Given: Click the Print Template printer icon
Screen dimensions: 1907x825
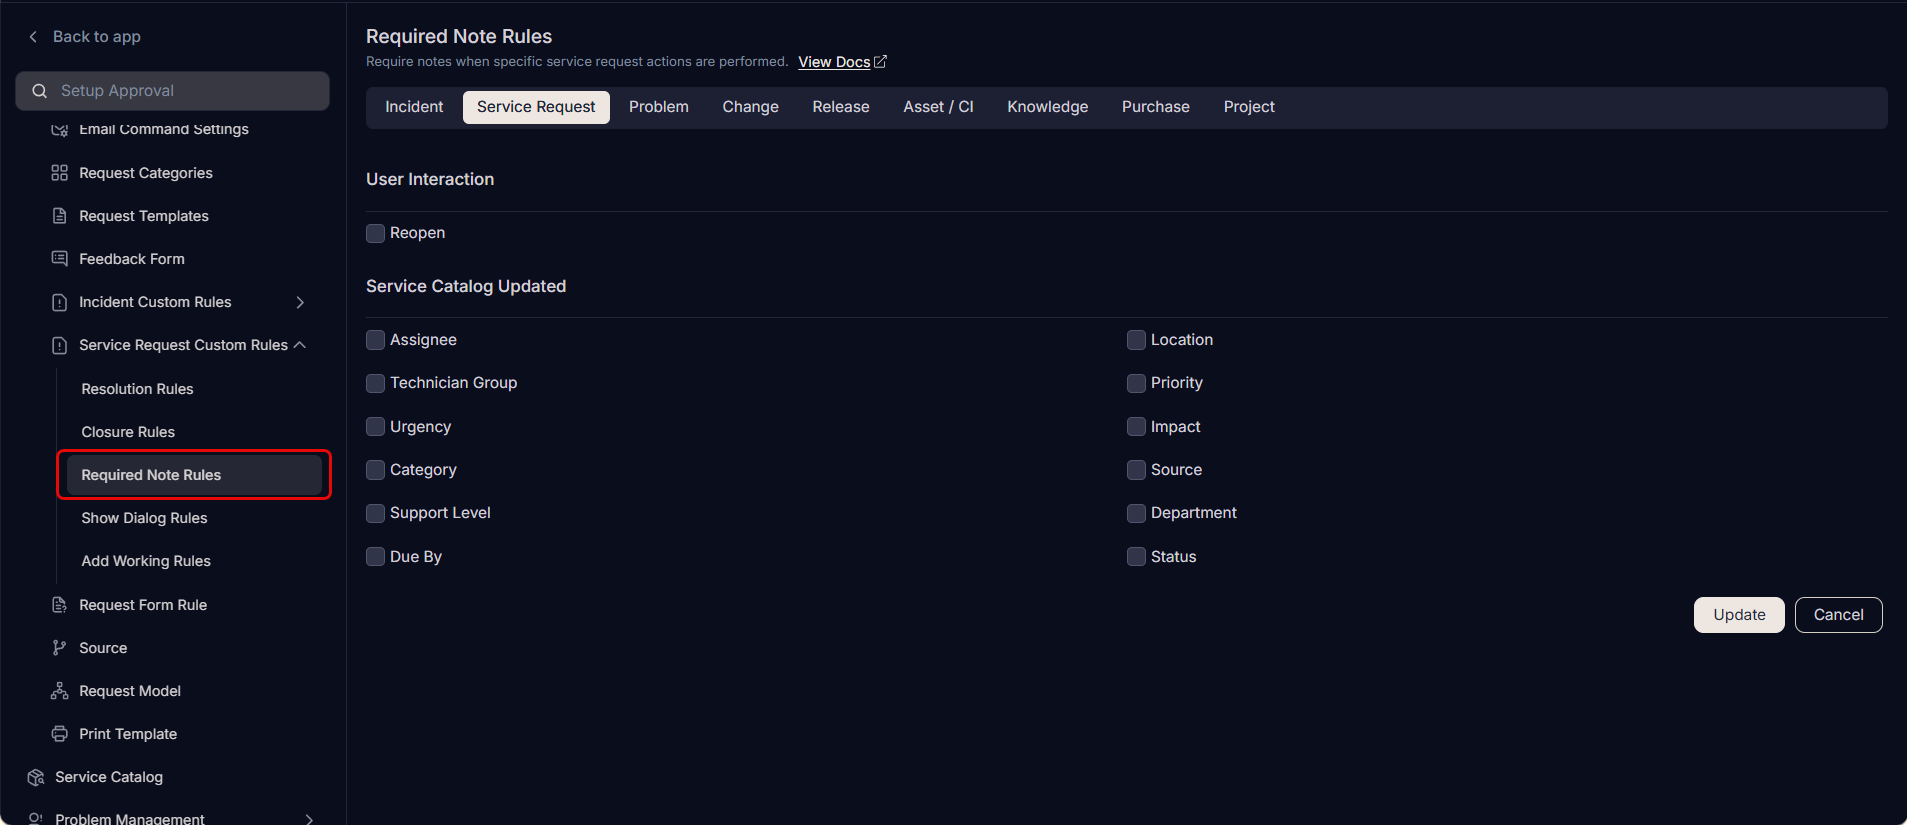Looking at the screenshot, I should pyautogui.click(x=60, y=734).
